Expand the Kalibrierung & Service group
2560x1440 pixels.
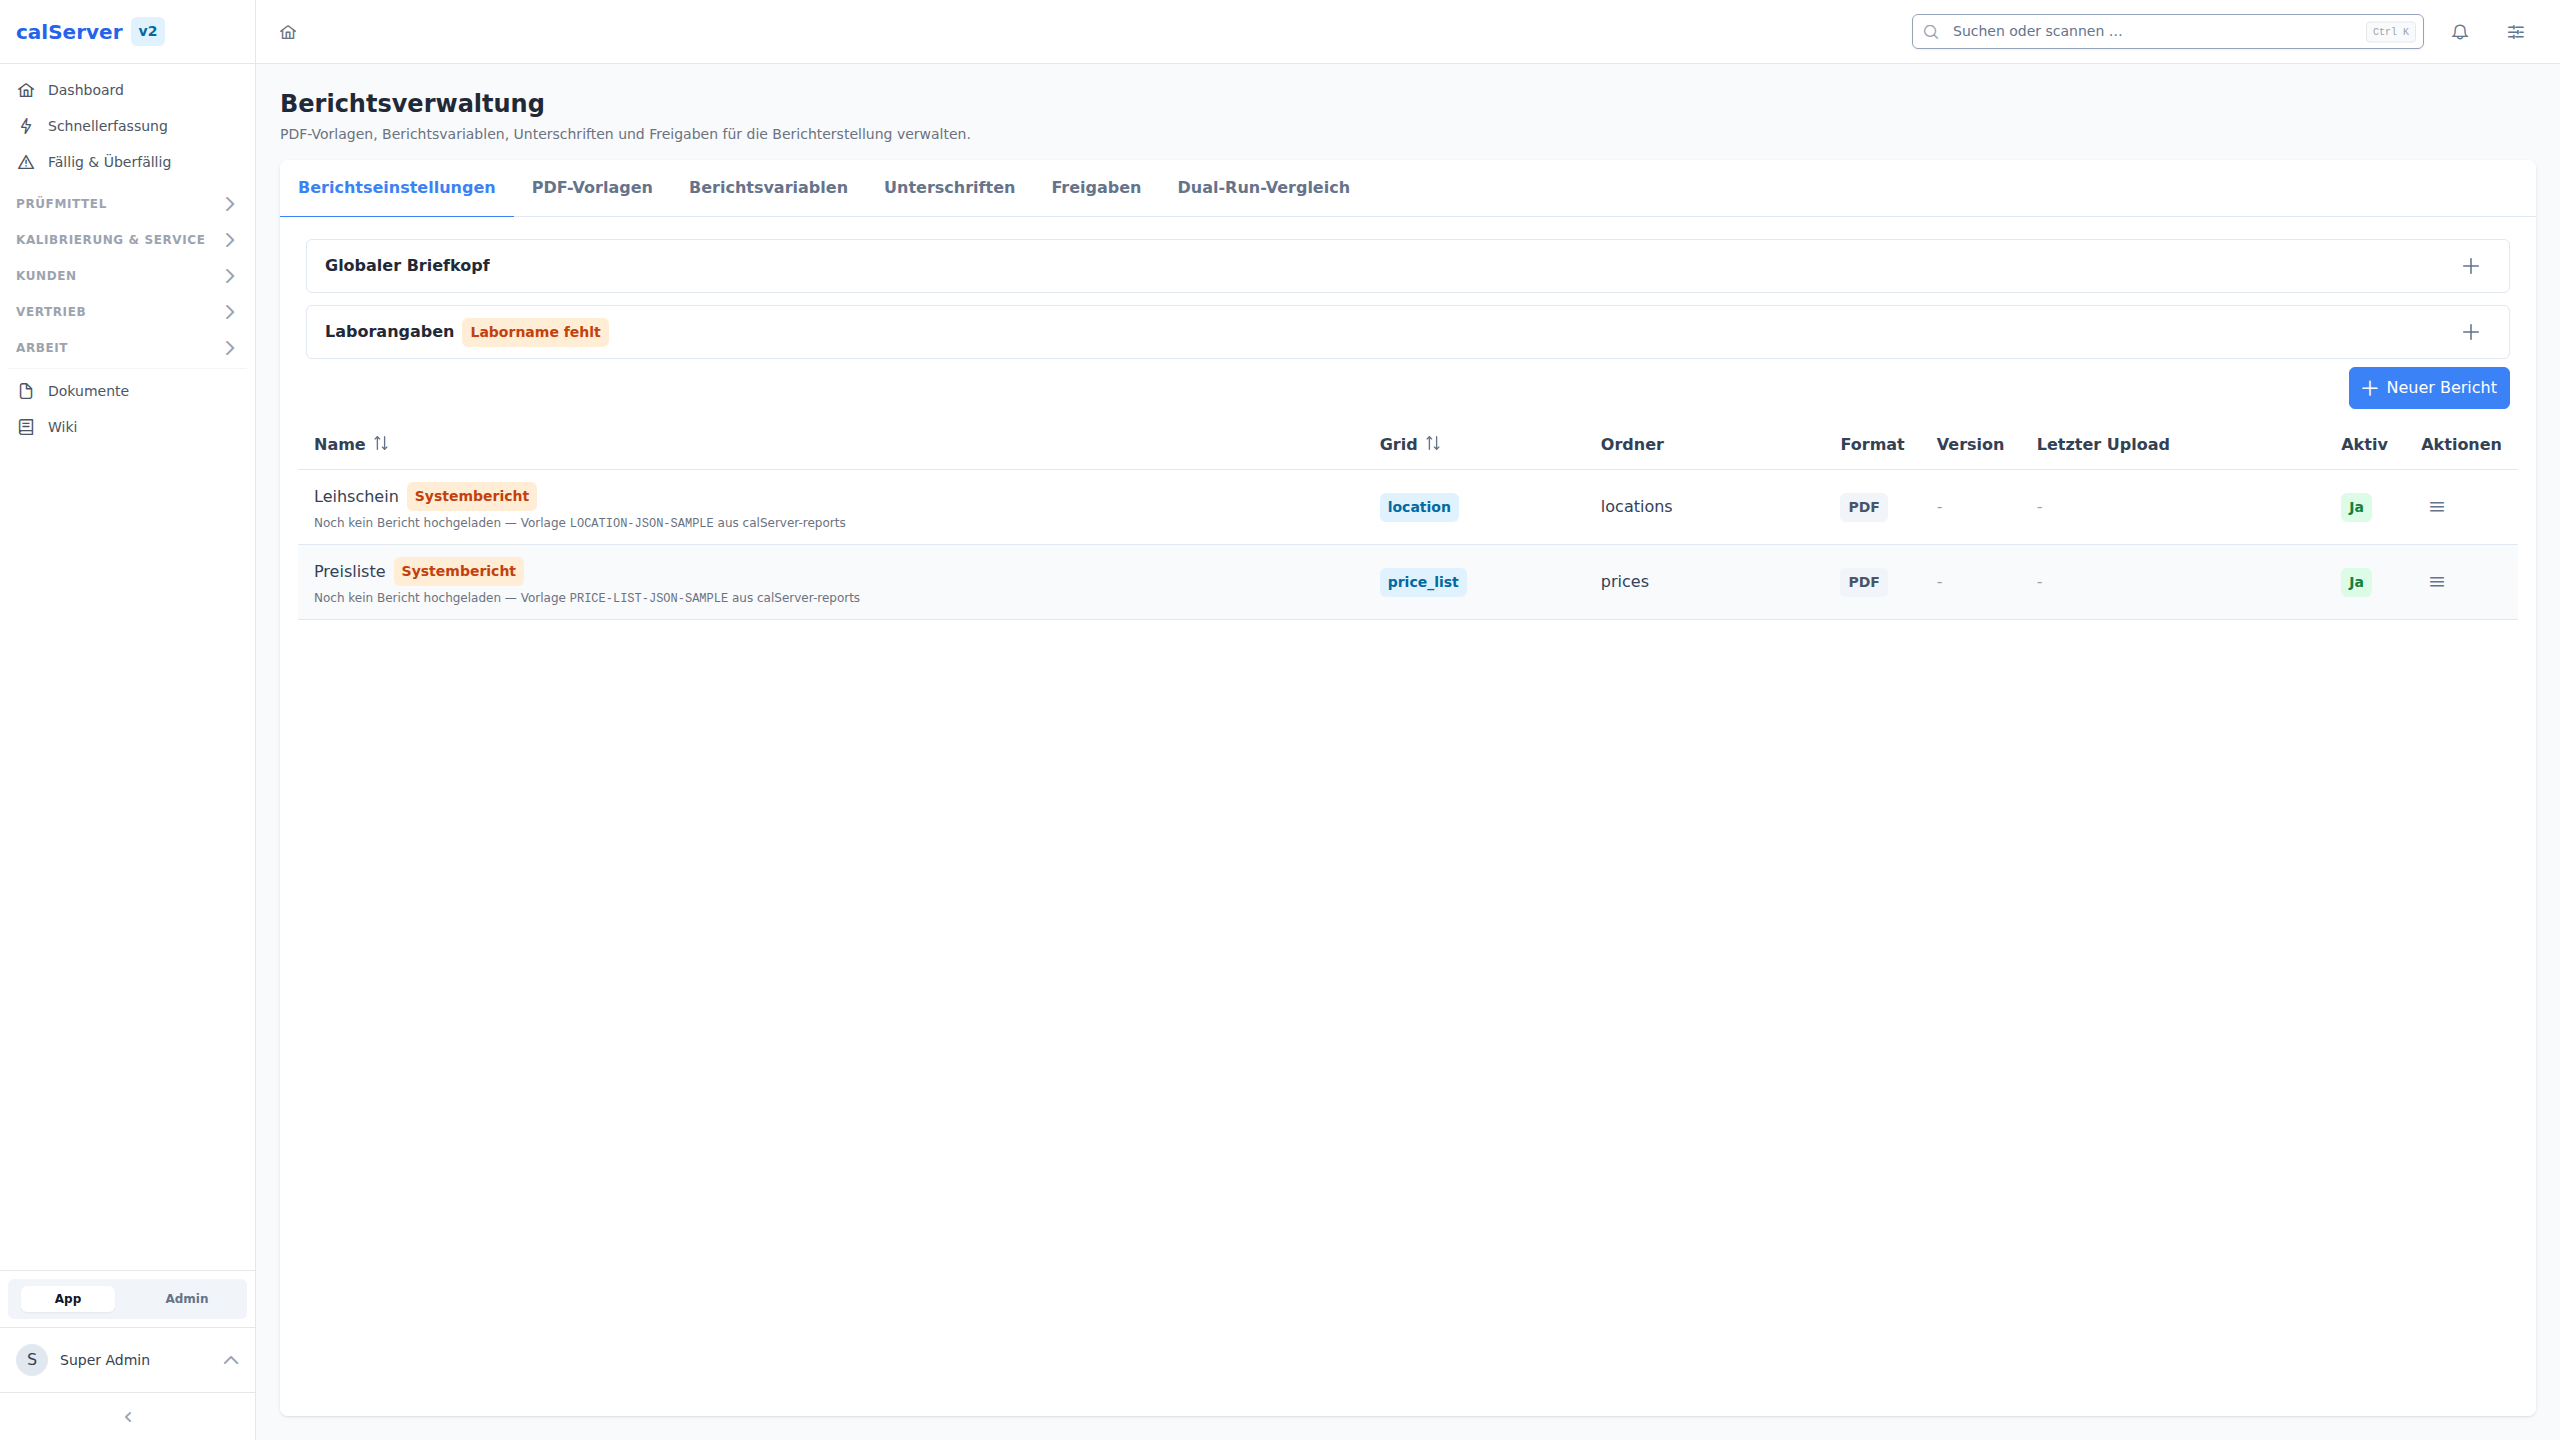click(x=127, y=240)
